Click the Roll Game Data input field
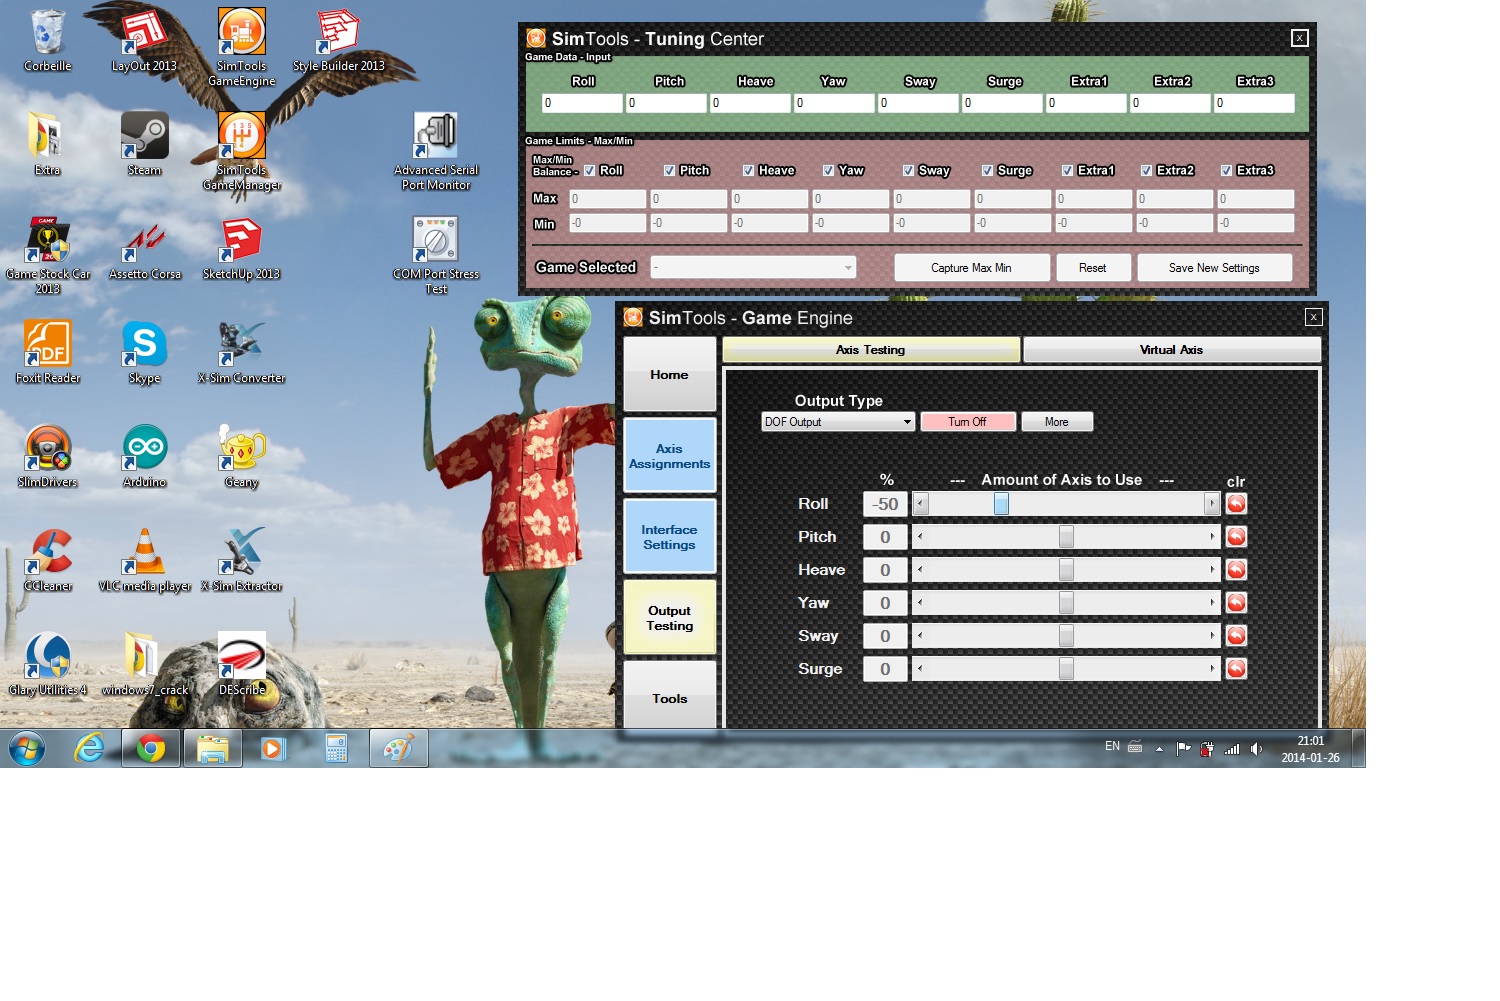 pos(582,103)
